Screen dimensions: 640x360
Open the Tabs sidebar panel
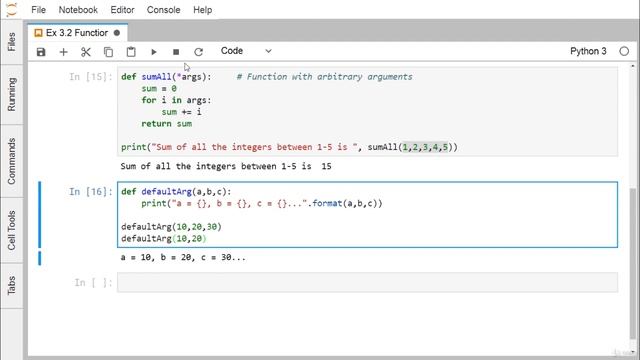[11, 285]
